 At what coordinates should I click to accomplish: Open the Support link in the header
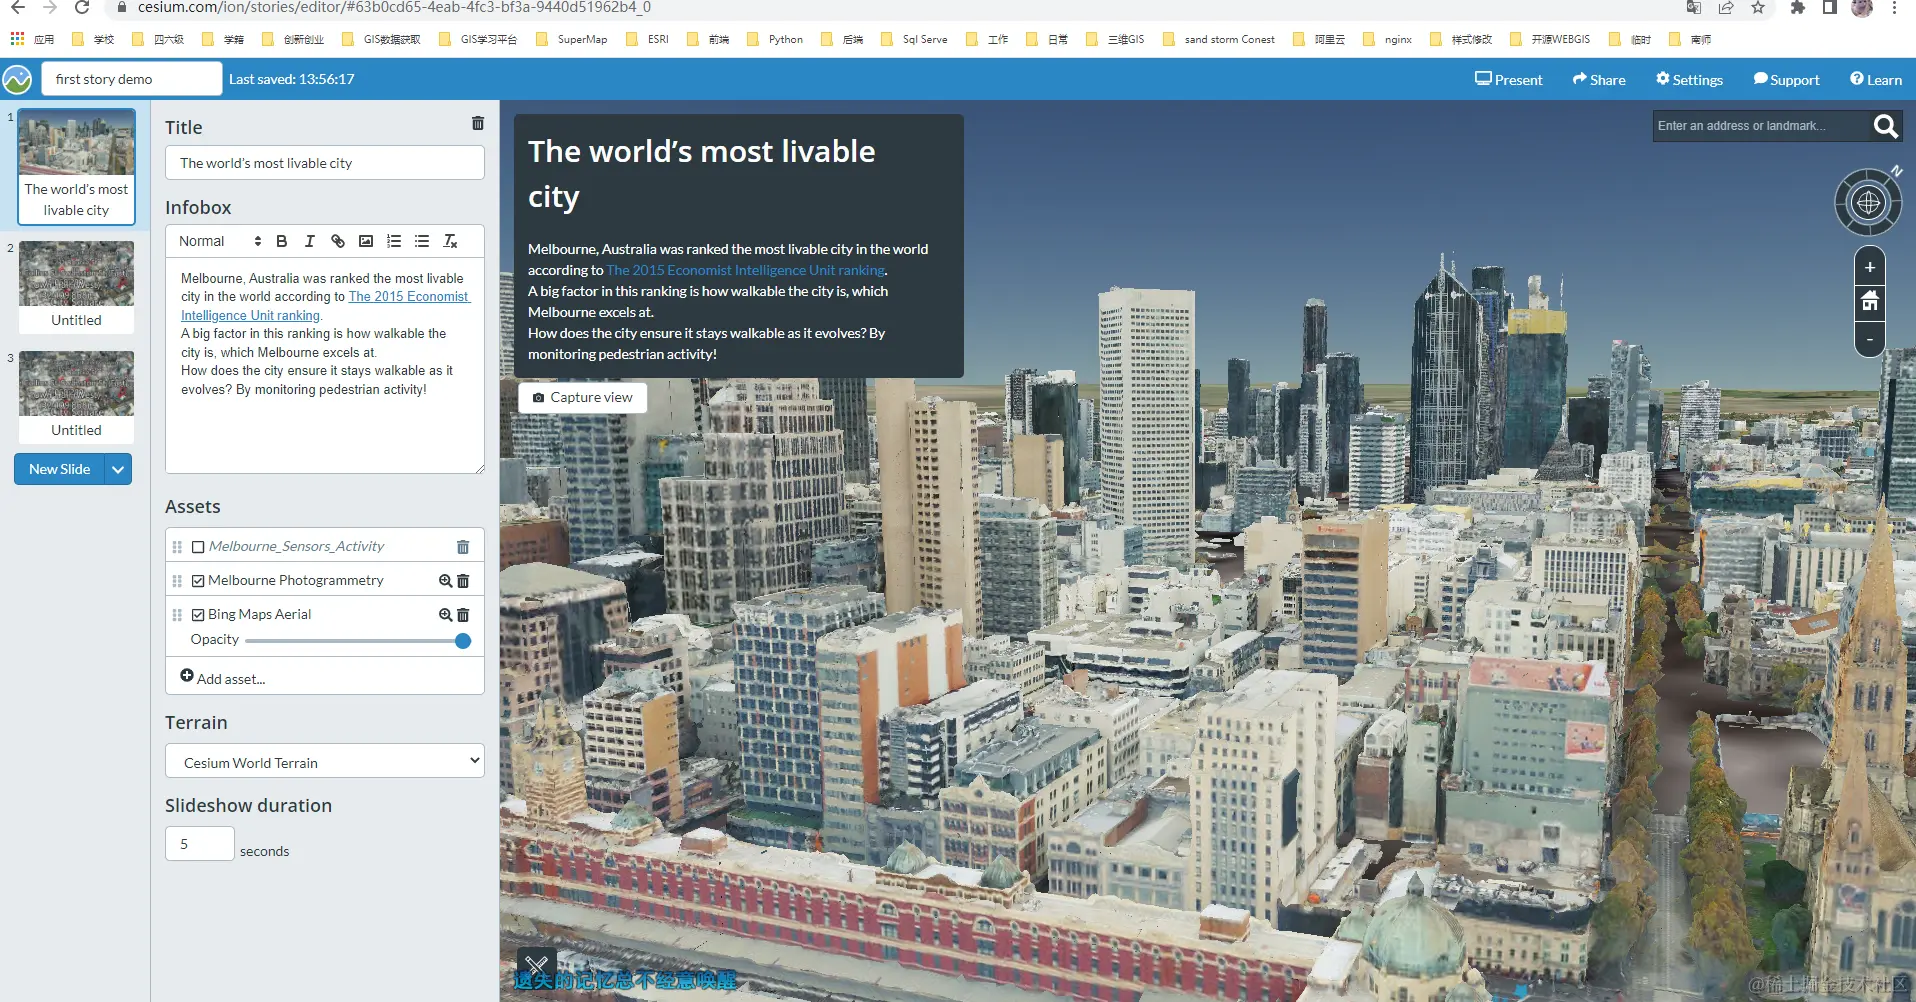(x=1786, y=79)
